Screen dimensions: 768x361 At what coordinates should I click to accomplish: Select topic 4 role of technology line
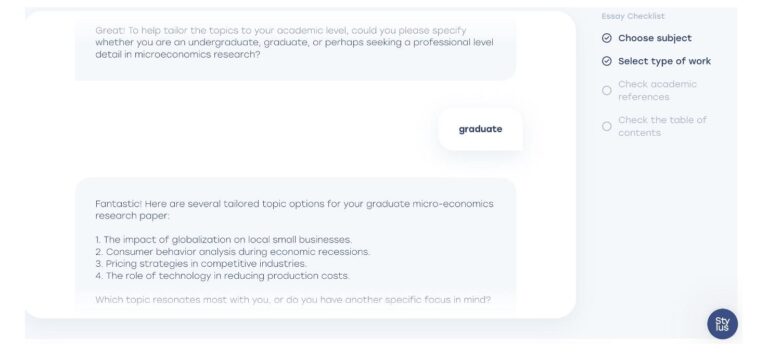[x=222, y=276]
